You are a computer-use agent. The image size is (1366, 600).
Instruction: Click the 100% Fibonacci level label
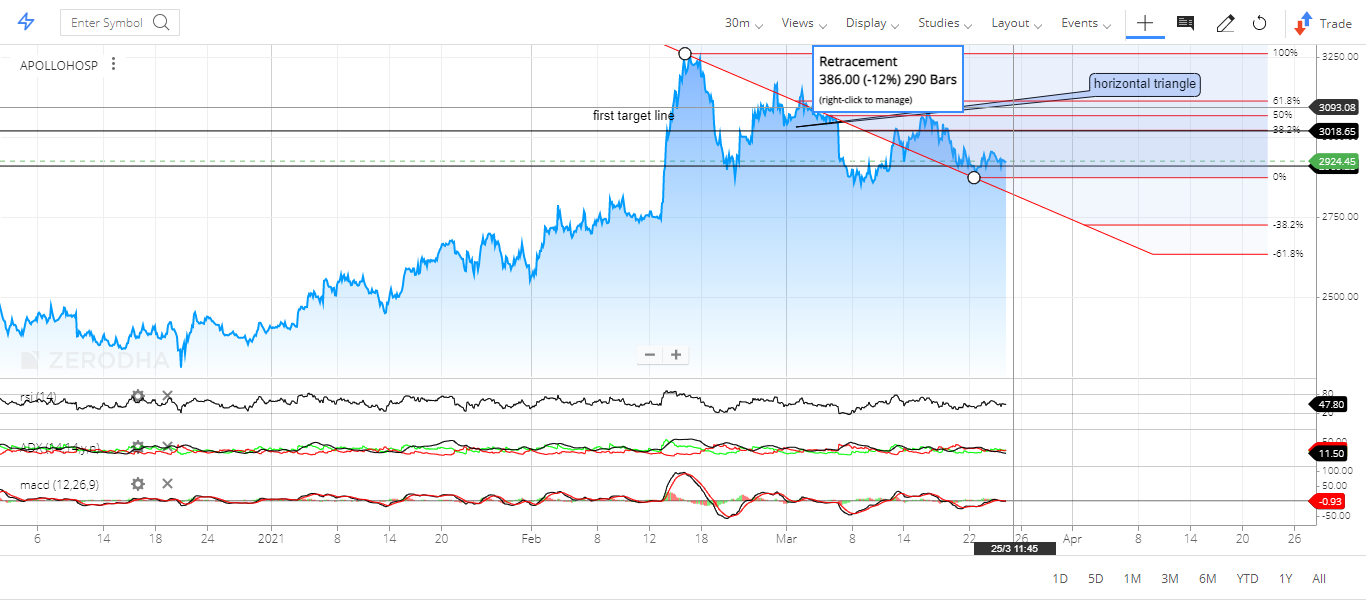click(1285, 53)
